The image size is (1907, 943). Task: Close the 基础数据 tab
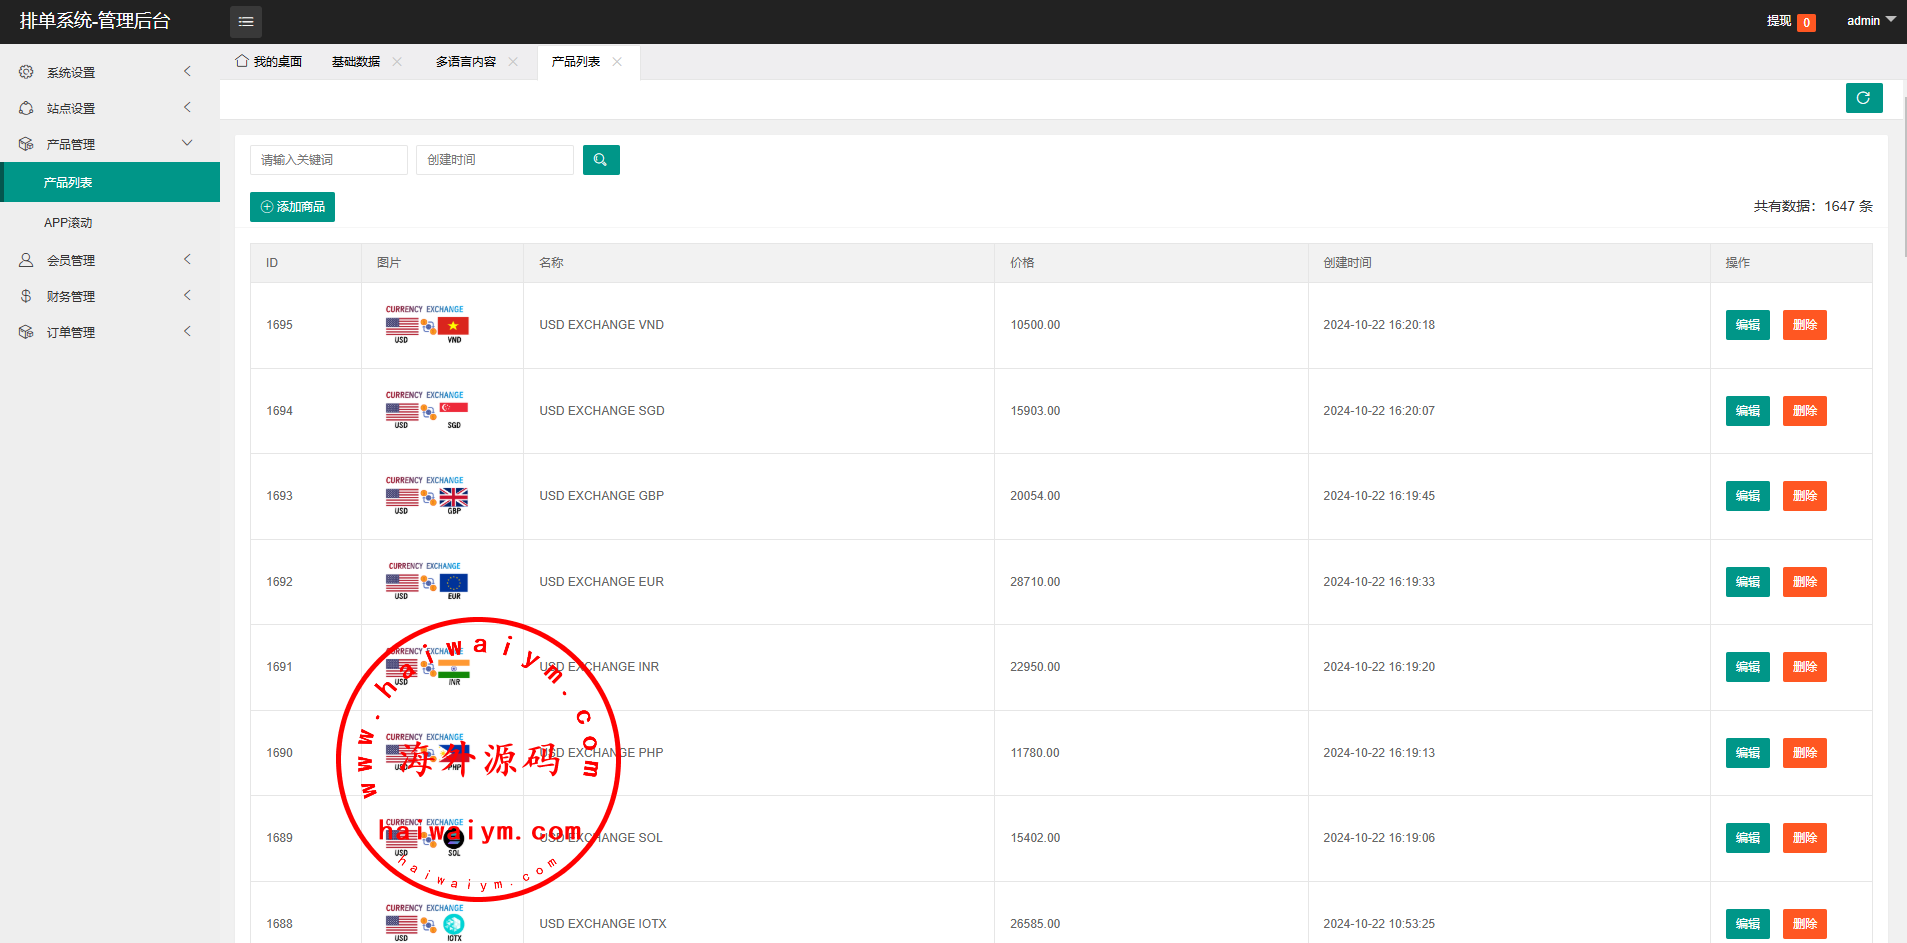point(397,62)
